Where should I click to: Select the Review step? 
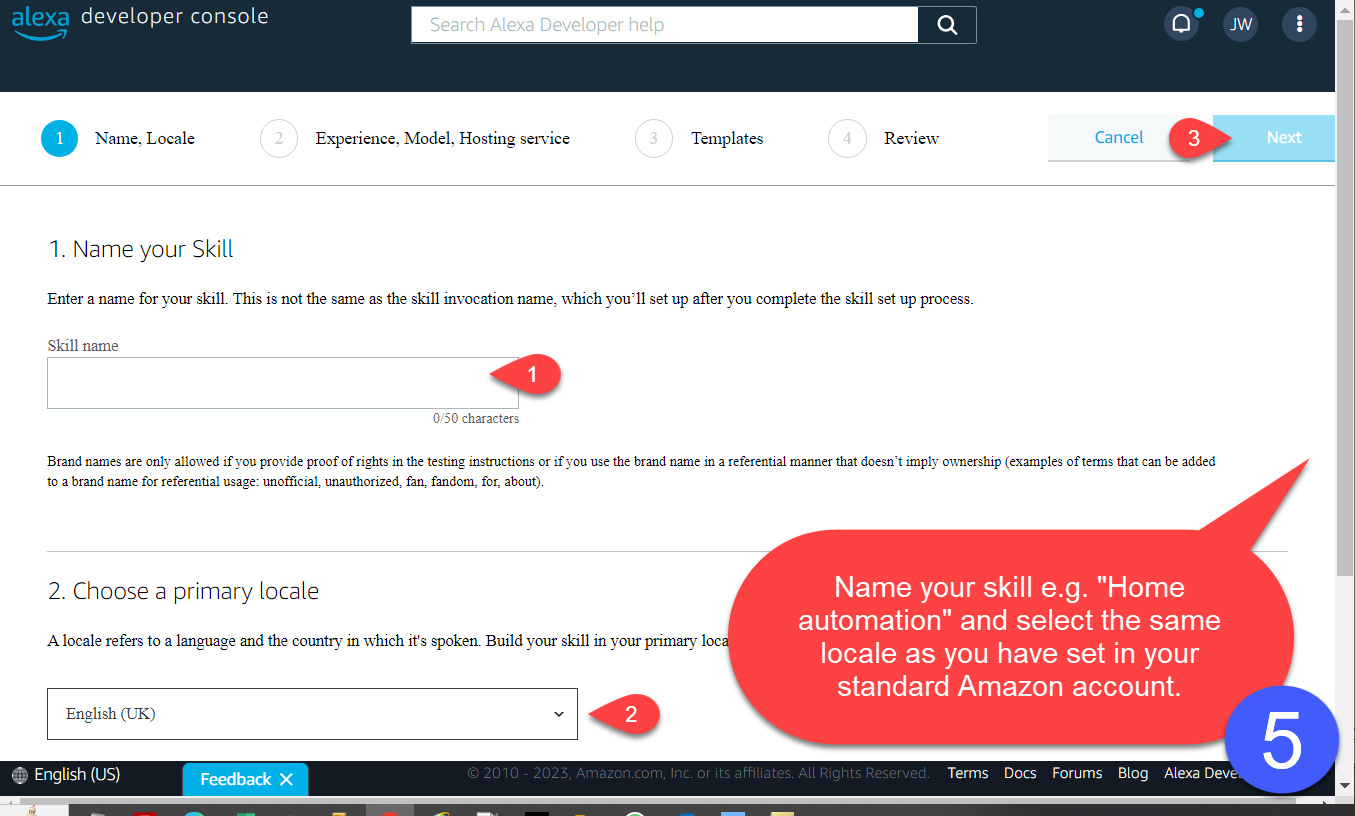point(910,139)
